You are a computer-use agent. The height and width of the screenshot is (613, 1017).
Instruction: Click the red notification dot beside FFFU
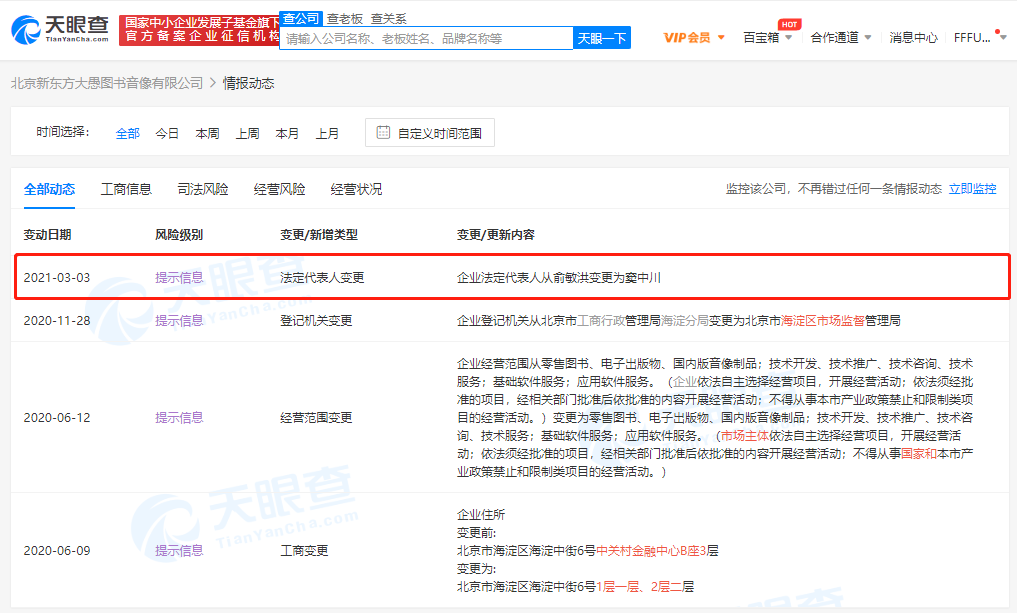tap(997, 31)
